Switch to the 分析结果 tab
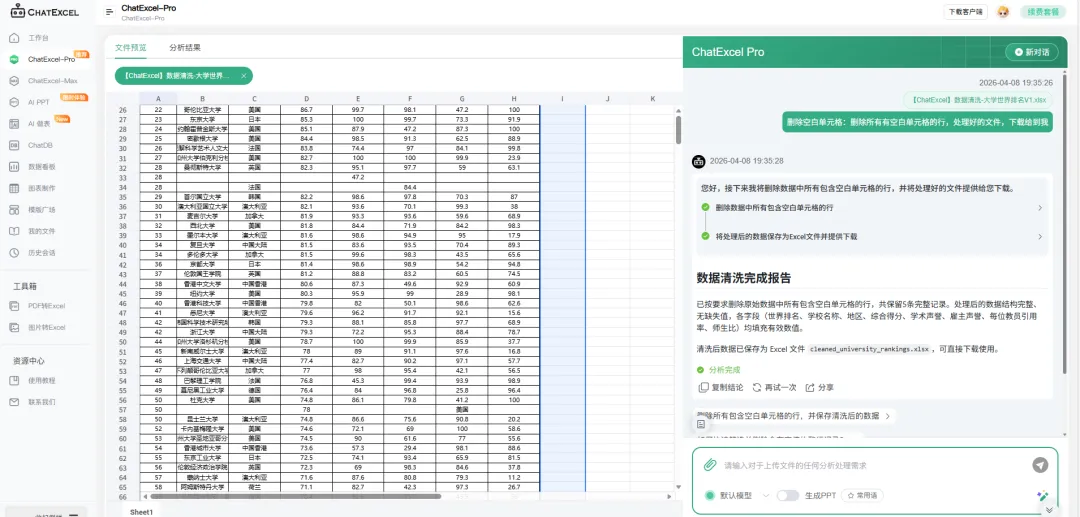Screen dimensions: 1080x517 [185, 48]
